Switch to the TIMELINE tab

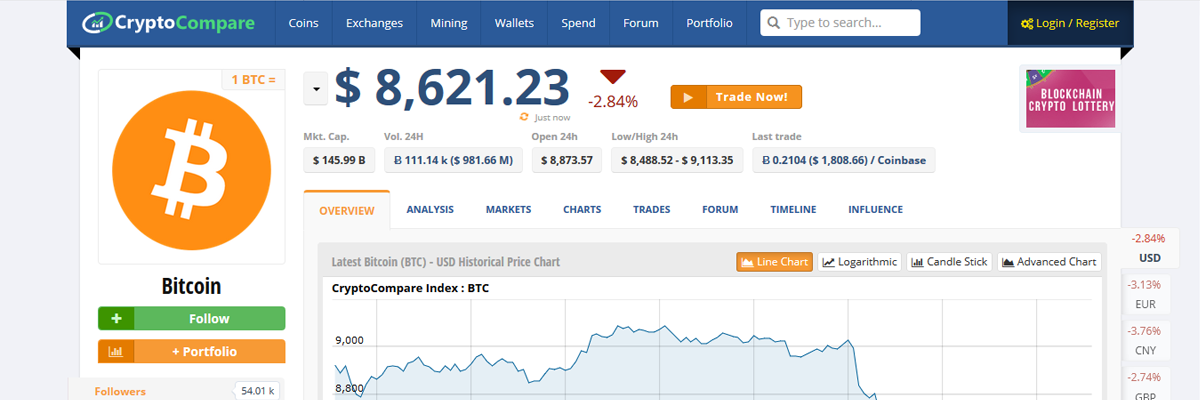tap(793, 210)
